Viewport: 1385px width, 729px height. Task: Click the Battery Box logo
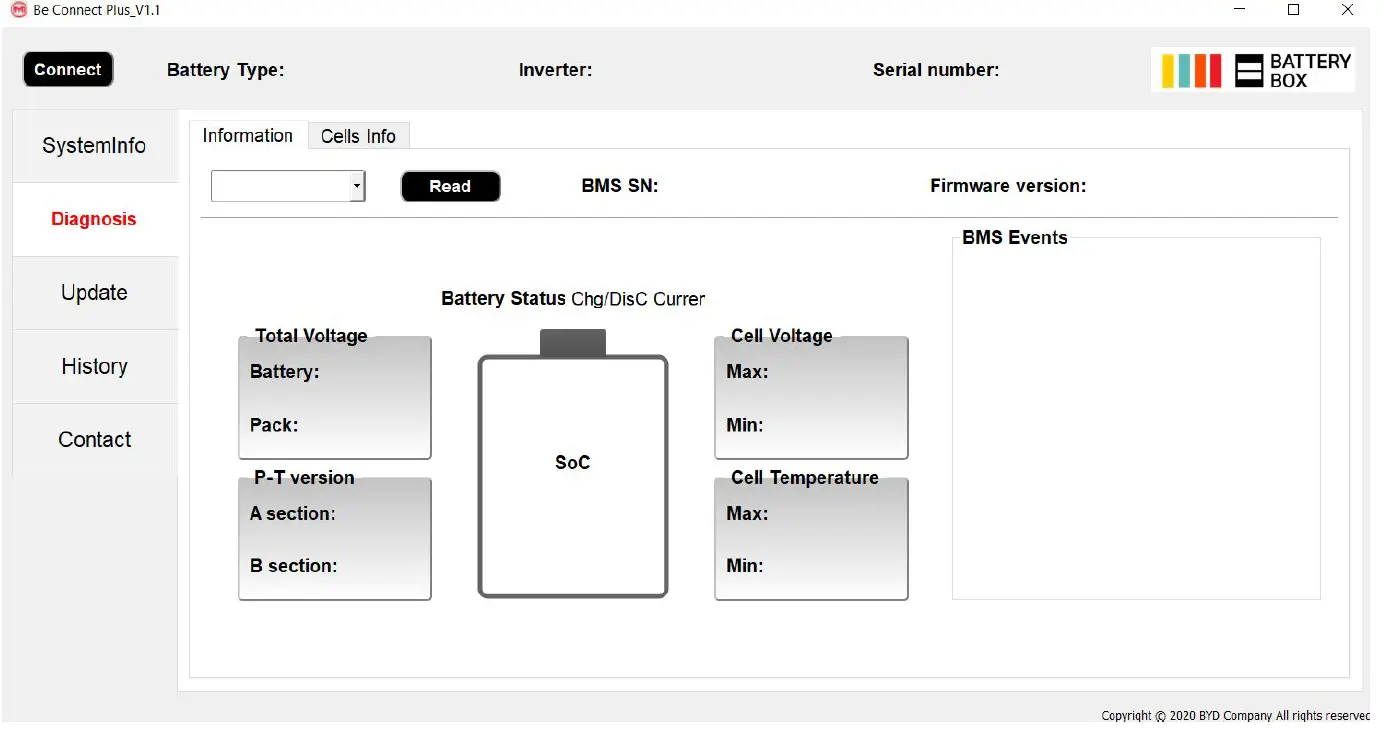click(1254, 71)
